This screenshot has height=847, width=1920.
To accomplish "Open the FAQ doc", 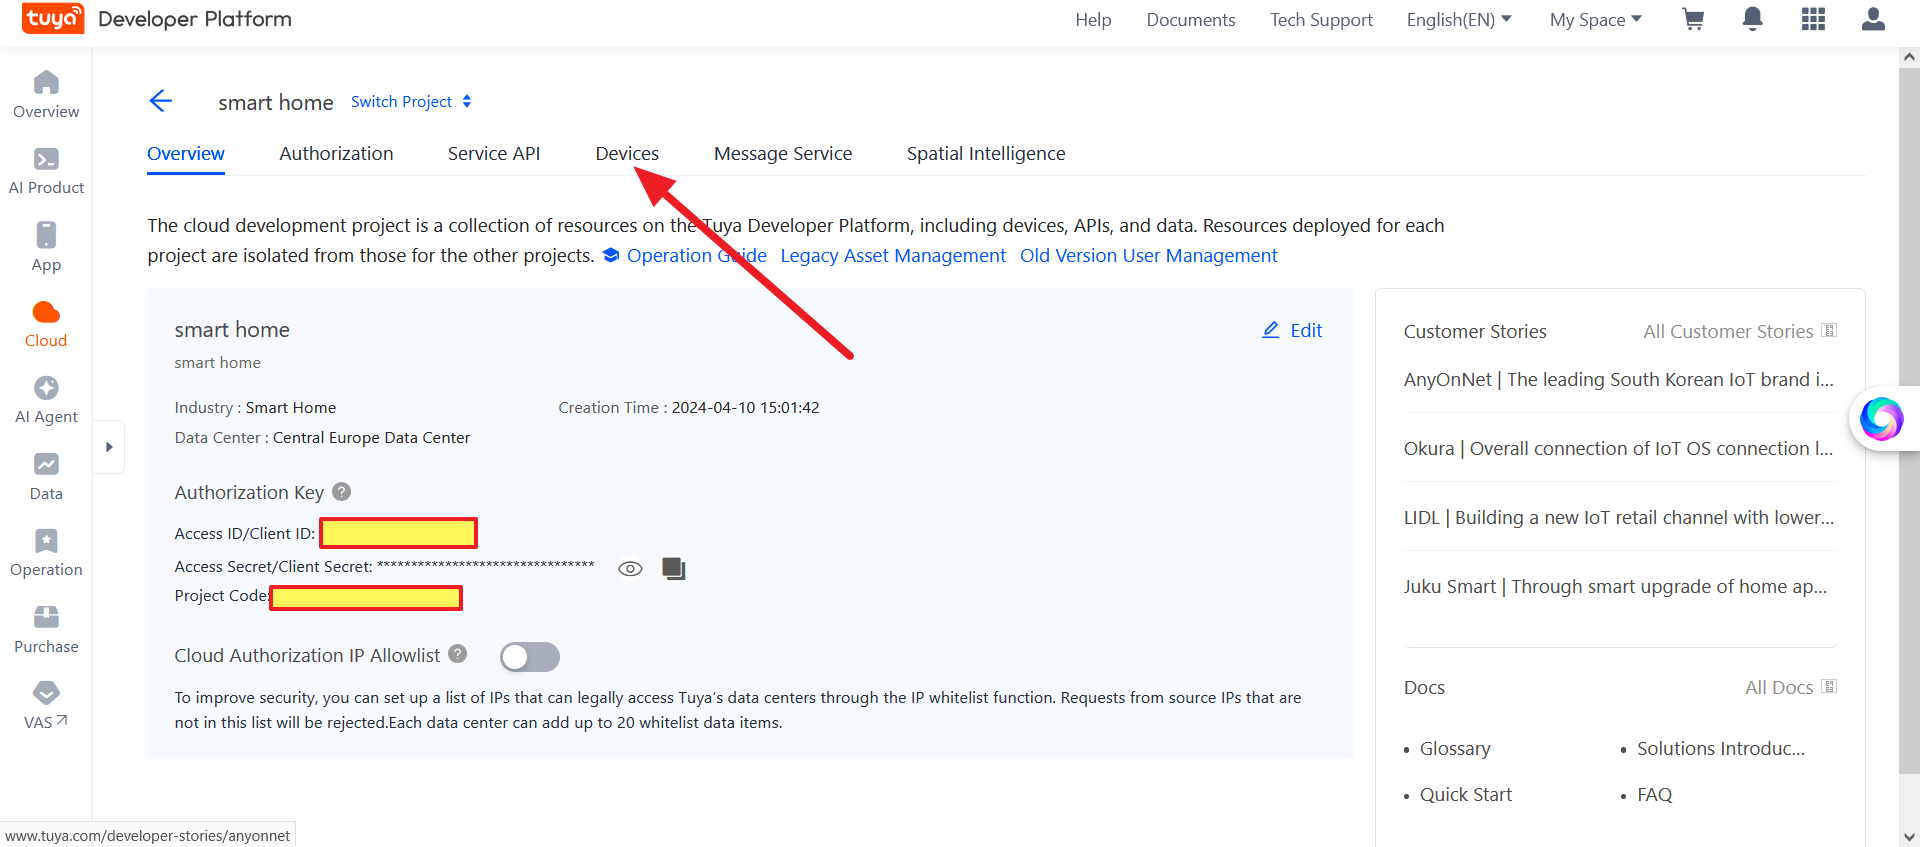I will [x=1654, y=795].
